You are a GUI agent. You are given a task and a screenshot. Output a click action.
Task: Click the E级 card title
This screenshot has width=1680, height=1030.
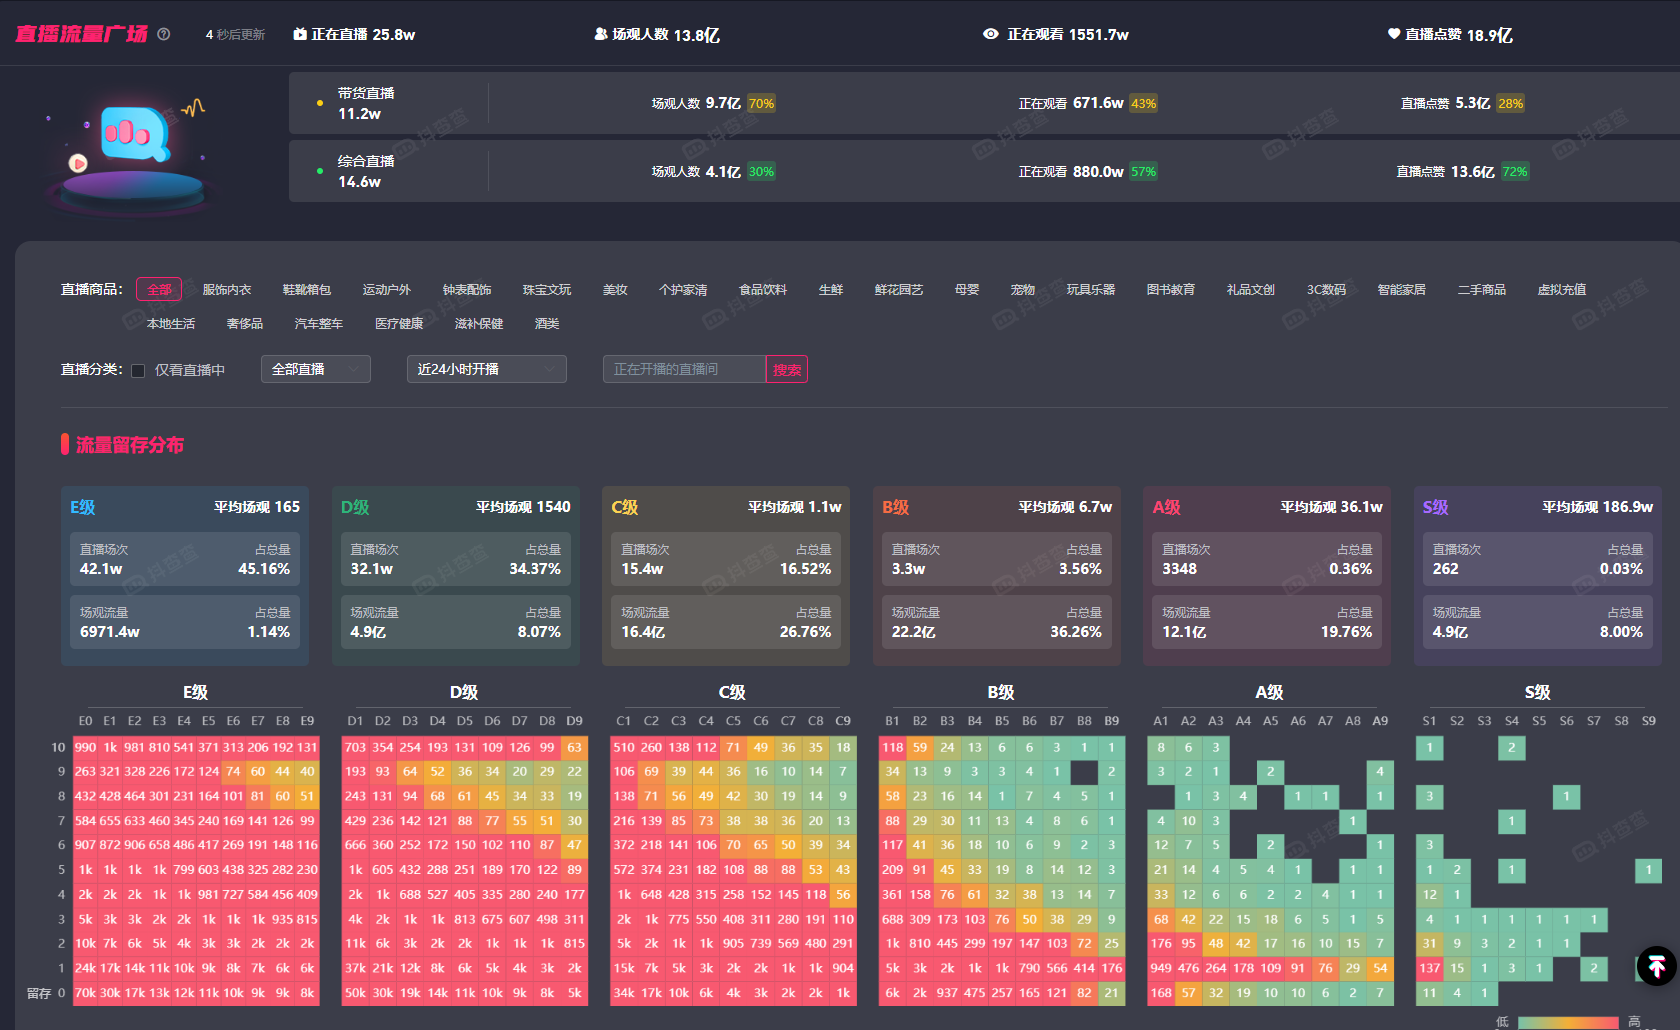[x=83, y=507]
